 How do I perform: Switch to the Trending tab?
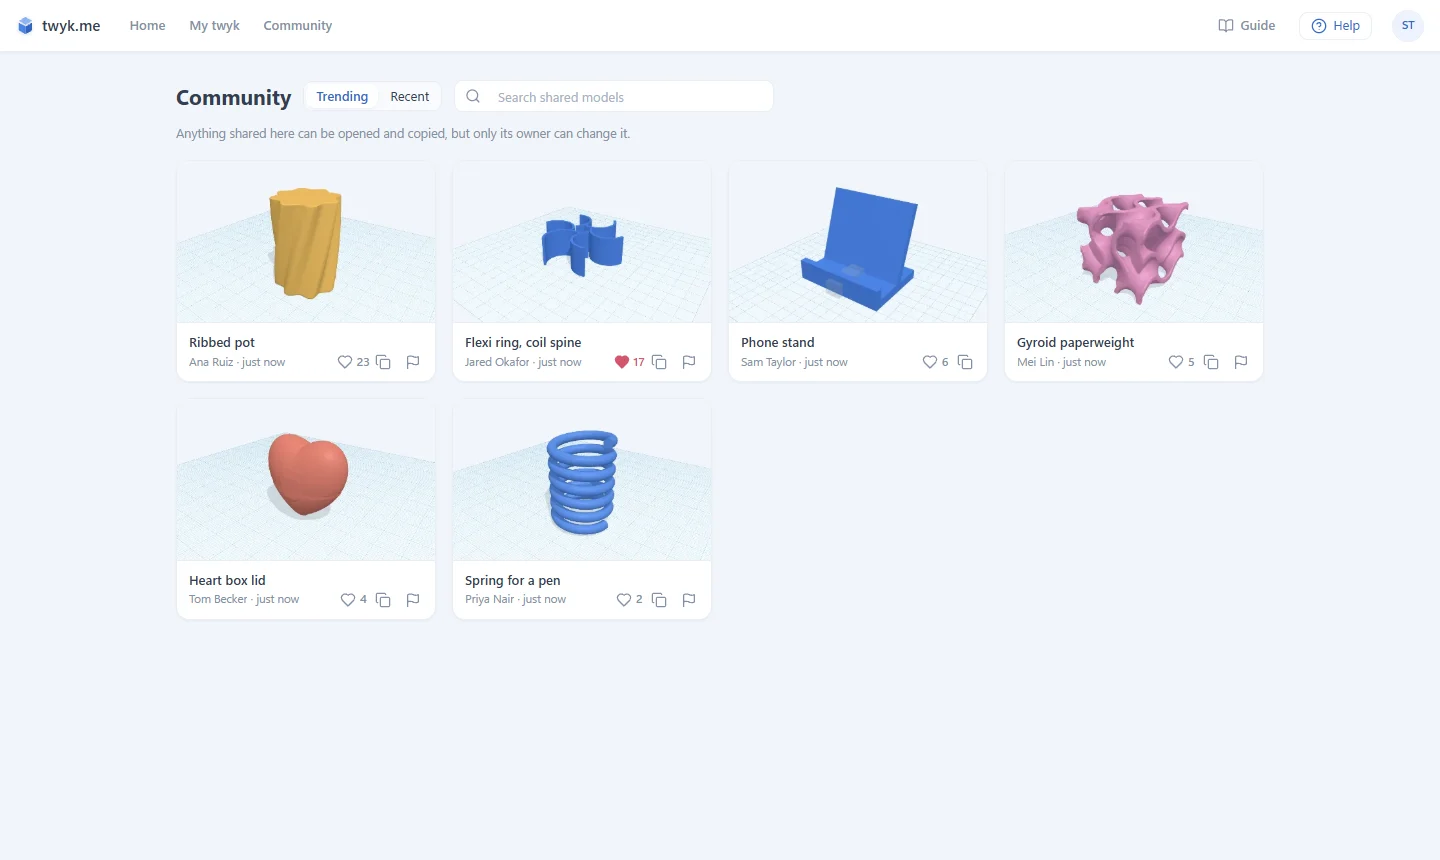(342, 97)
